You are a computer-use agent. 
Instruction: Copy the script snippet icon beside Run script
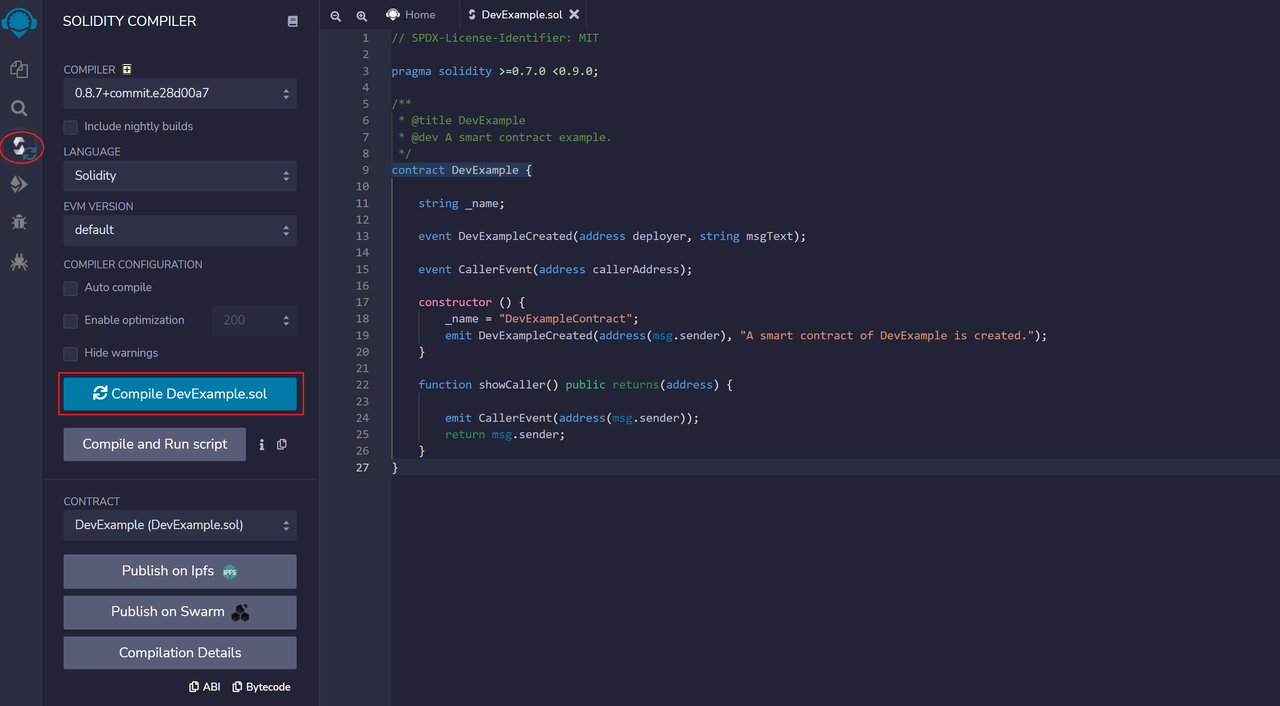coord(282,444)
